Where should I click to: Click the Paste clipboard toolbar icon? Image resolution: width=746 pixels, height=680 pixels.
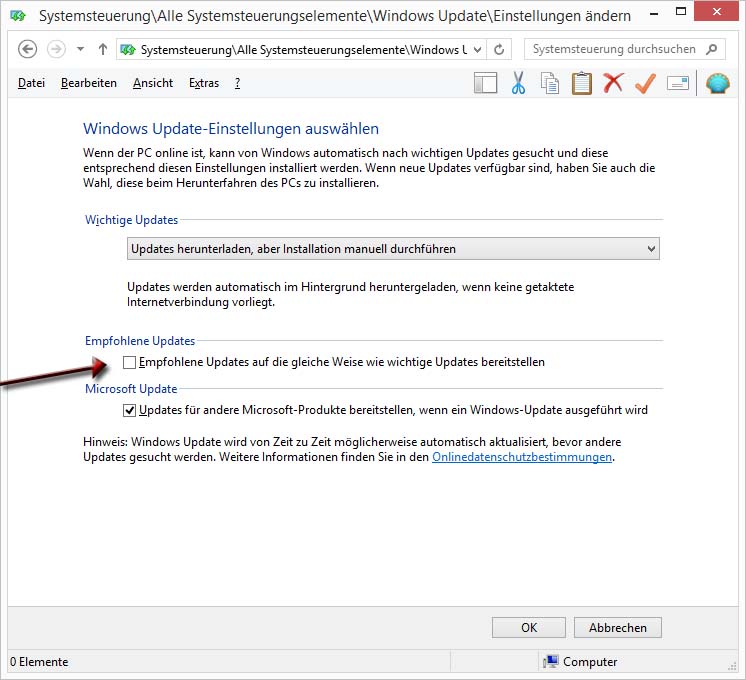tap(581, 83)
